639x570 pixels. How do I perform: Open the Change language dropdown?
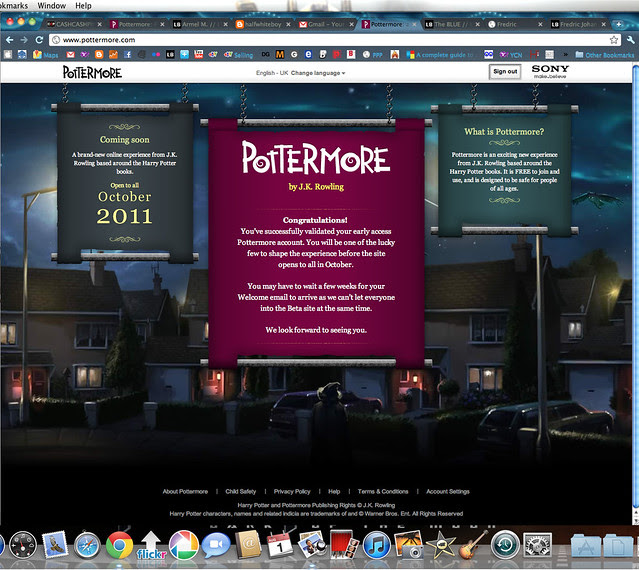coord(318,73)
